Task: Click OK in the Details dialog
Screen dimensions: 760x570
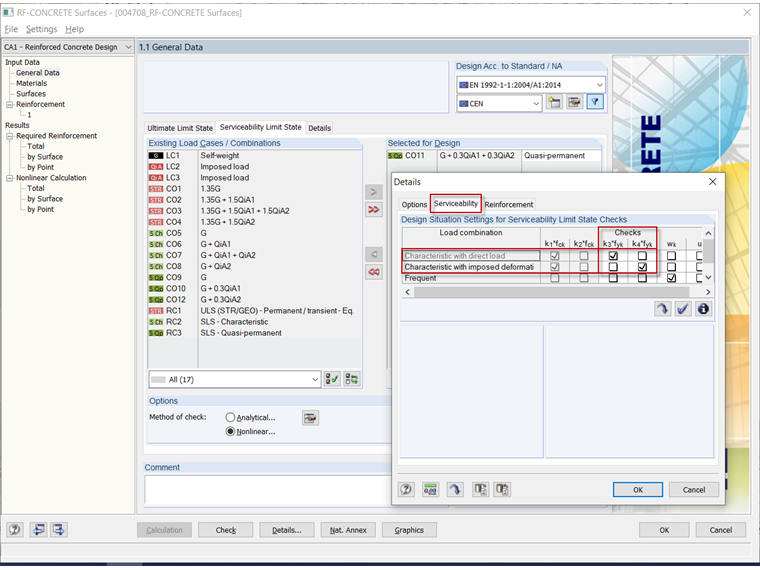Action: 638,490
